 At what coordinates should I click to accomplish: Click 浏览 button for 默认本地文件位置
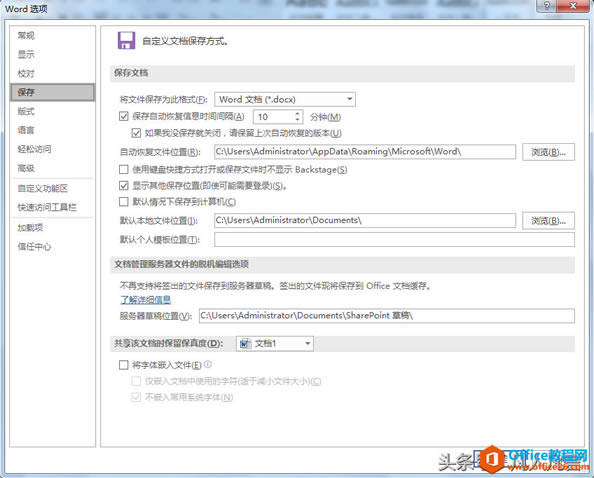pos(548,220)
